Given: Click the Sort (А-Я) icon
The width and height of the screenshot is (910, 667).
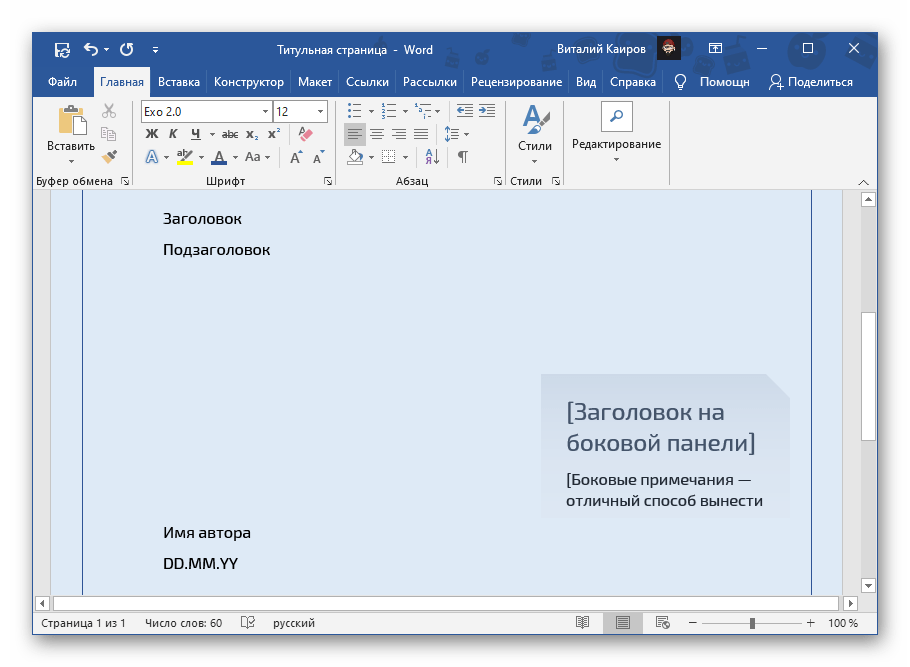Looking at the screenshot, I should point(433,157).
